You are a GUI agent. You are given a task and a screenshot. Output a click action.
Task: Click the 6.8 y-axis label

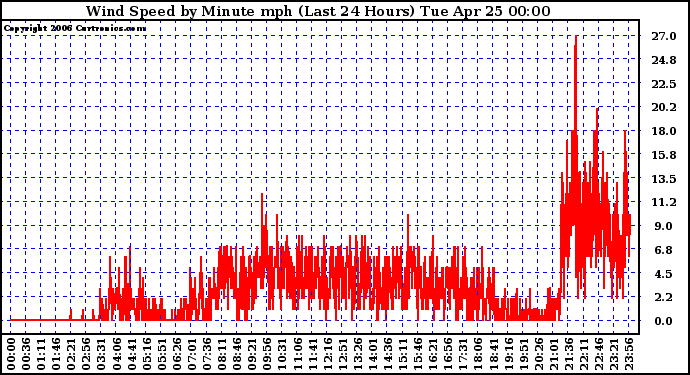664,250
